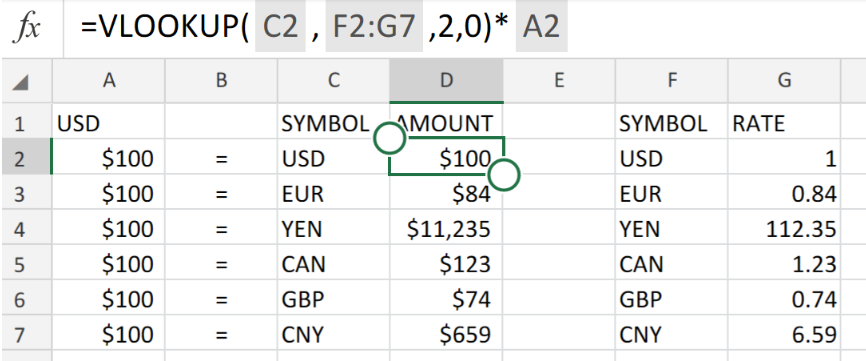Select column F header
Image resolution: width=866 pixels, height=361 pixels.
coord(672,81)
